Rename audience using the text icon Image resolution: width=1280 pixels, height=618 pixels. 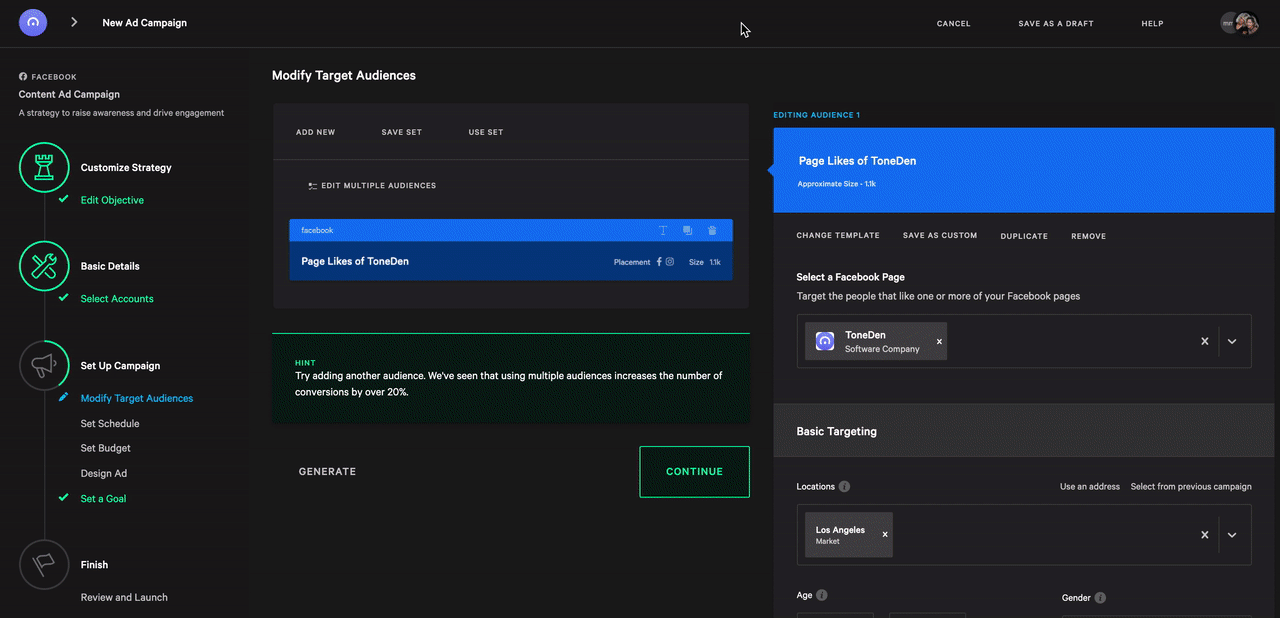click(663, 230)
